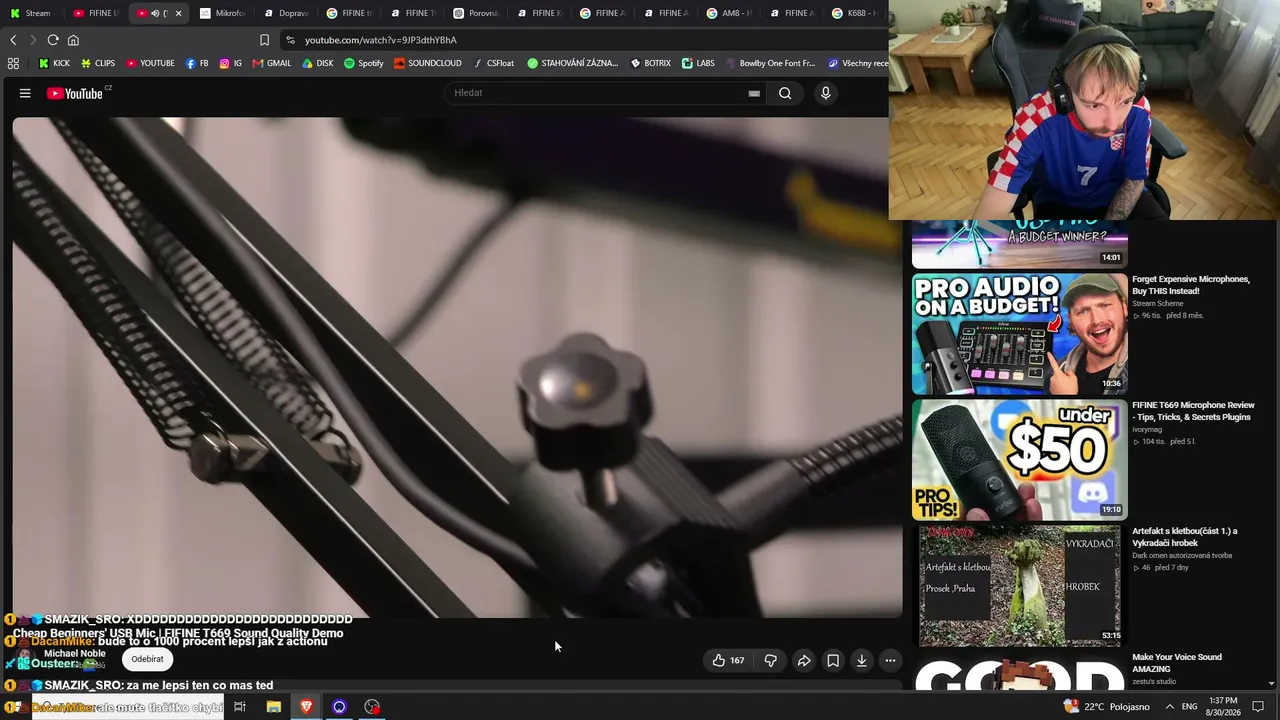
Task: Open the GMAIL bookmark
Action: tap(272, 63)
